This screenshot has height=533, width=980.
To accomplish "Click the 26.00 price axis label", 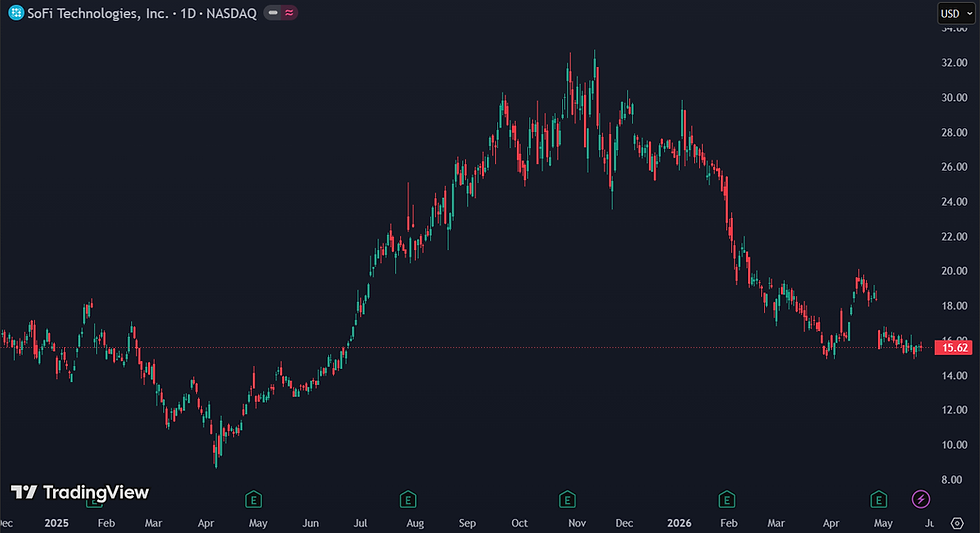I will (x=954, y=167).
